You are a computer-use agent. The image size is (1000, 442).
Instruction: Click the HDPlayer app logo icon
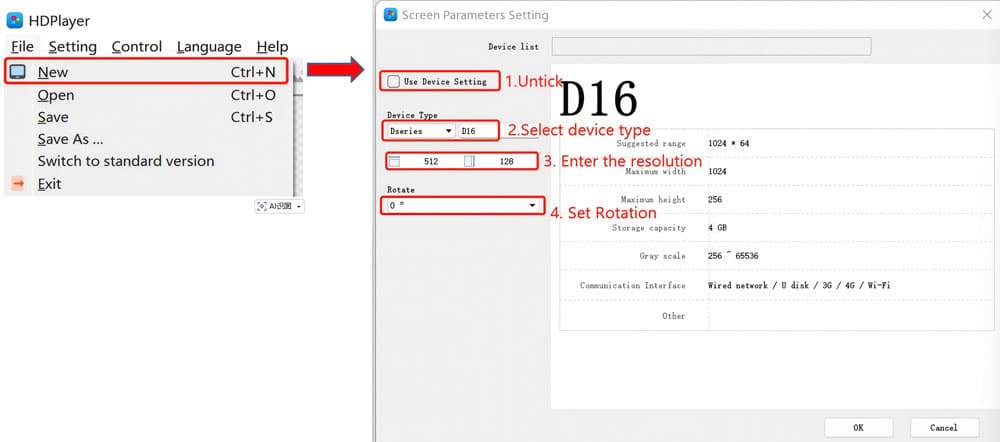point(15,20)
